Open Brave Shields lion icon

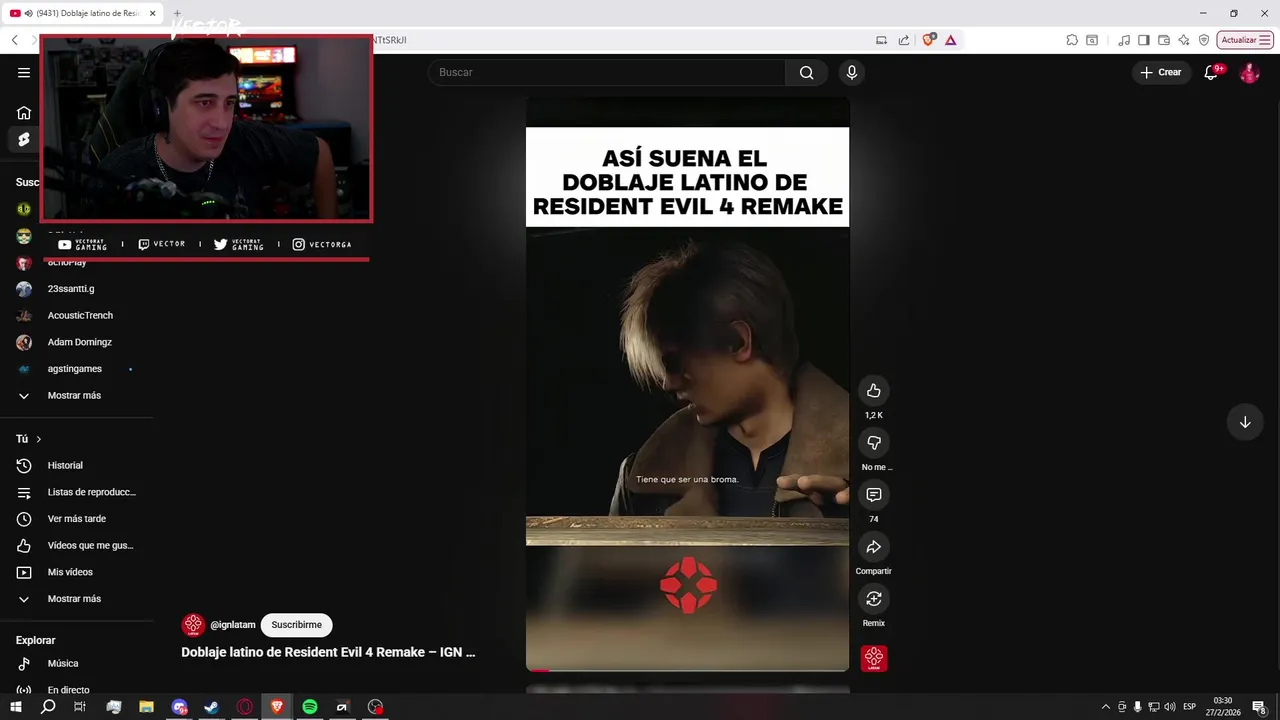point(929,40)
